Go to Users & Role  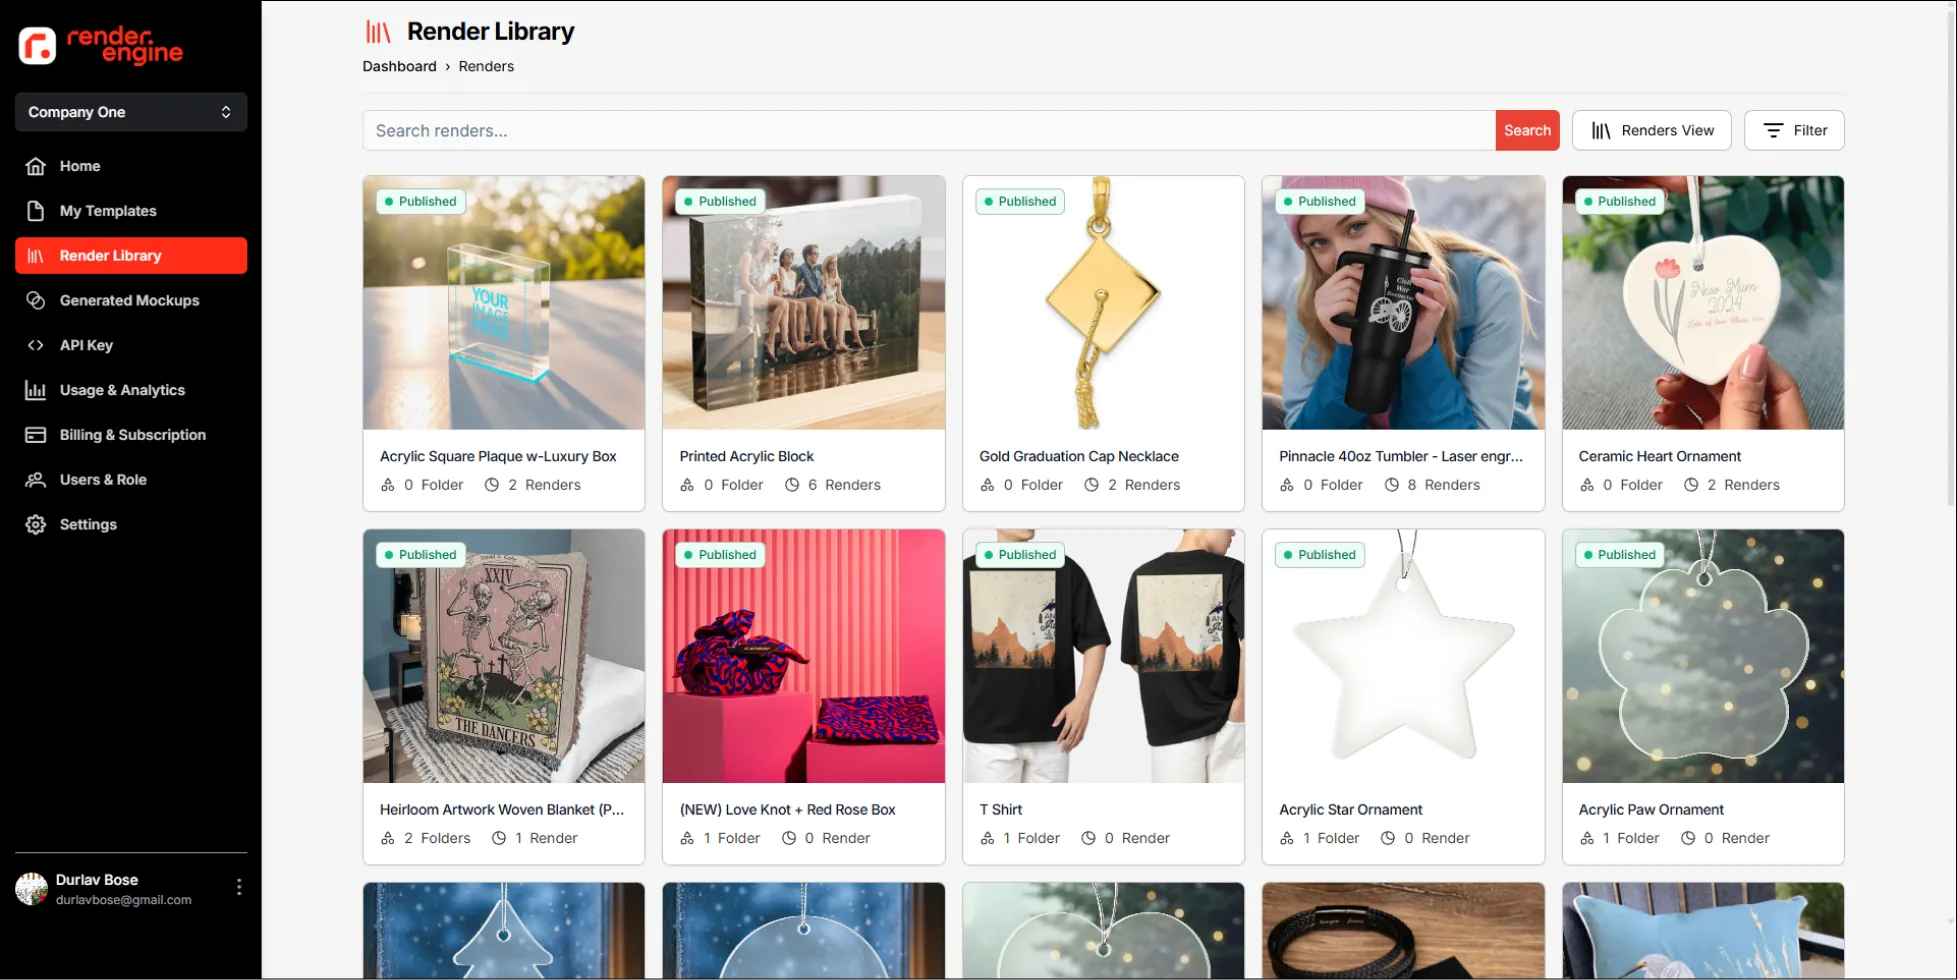[131, 480]
